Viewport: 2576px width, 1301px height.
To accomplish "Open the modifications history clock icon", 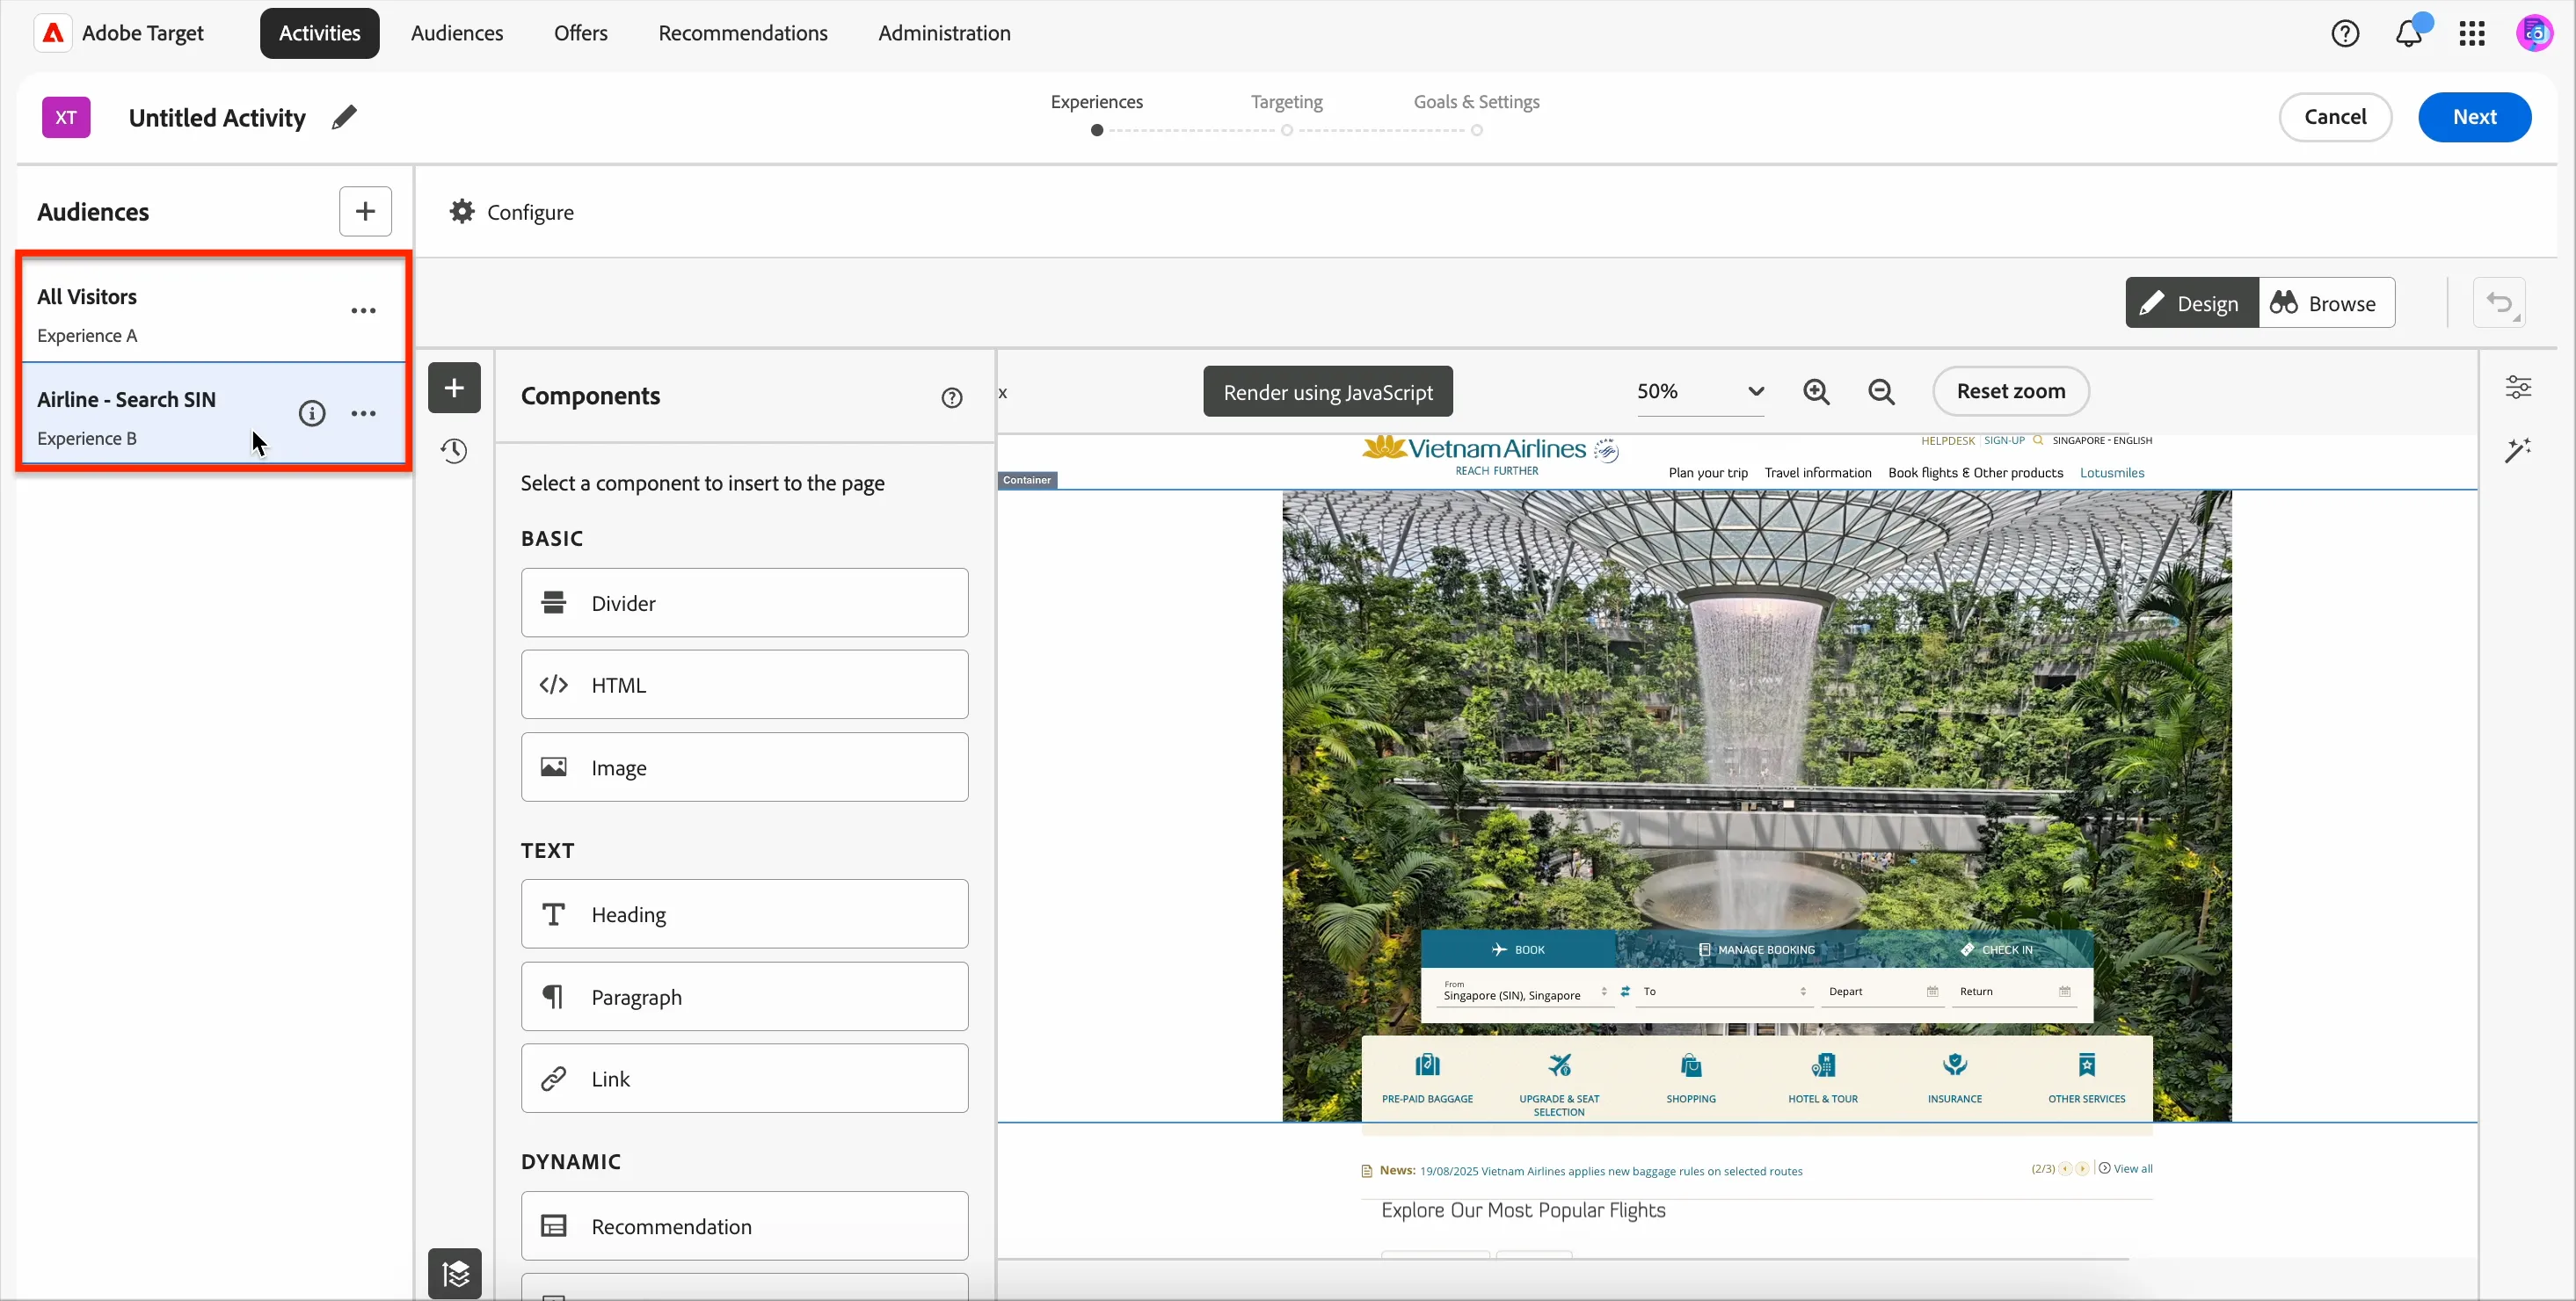I will 454,451.
